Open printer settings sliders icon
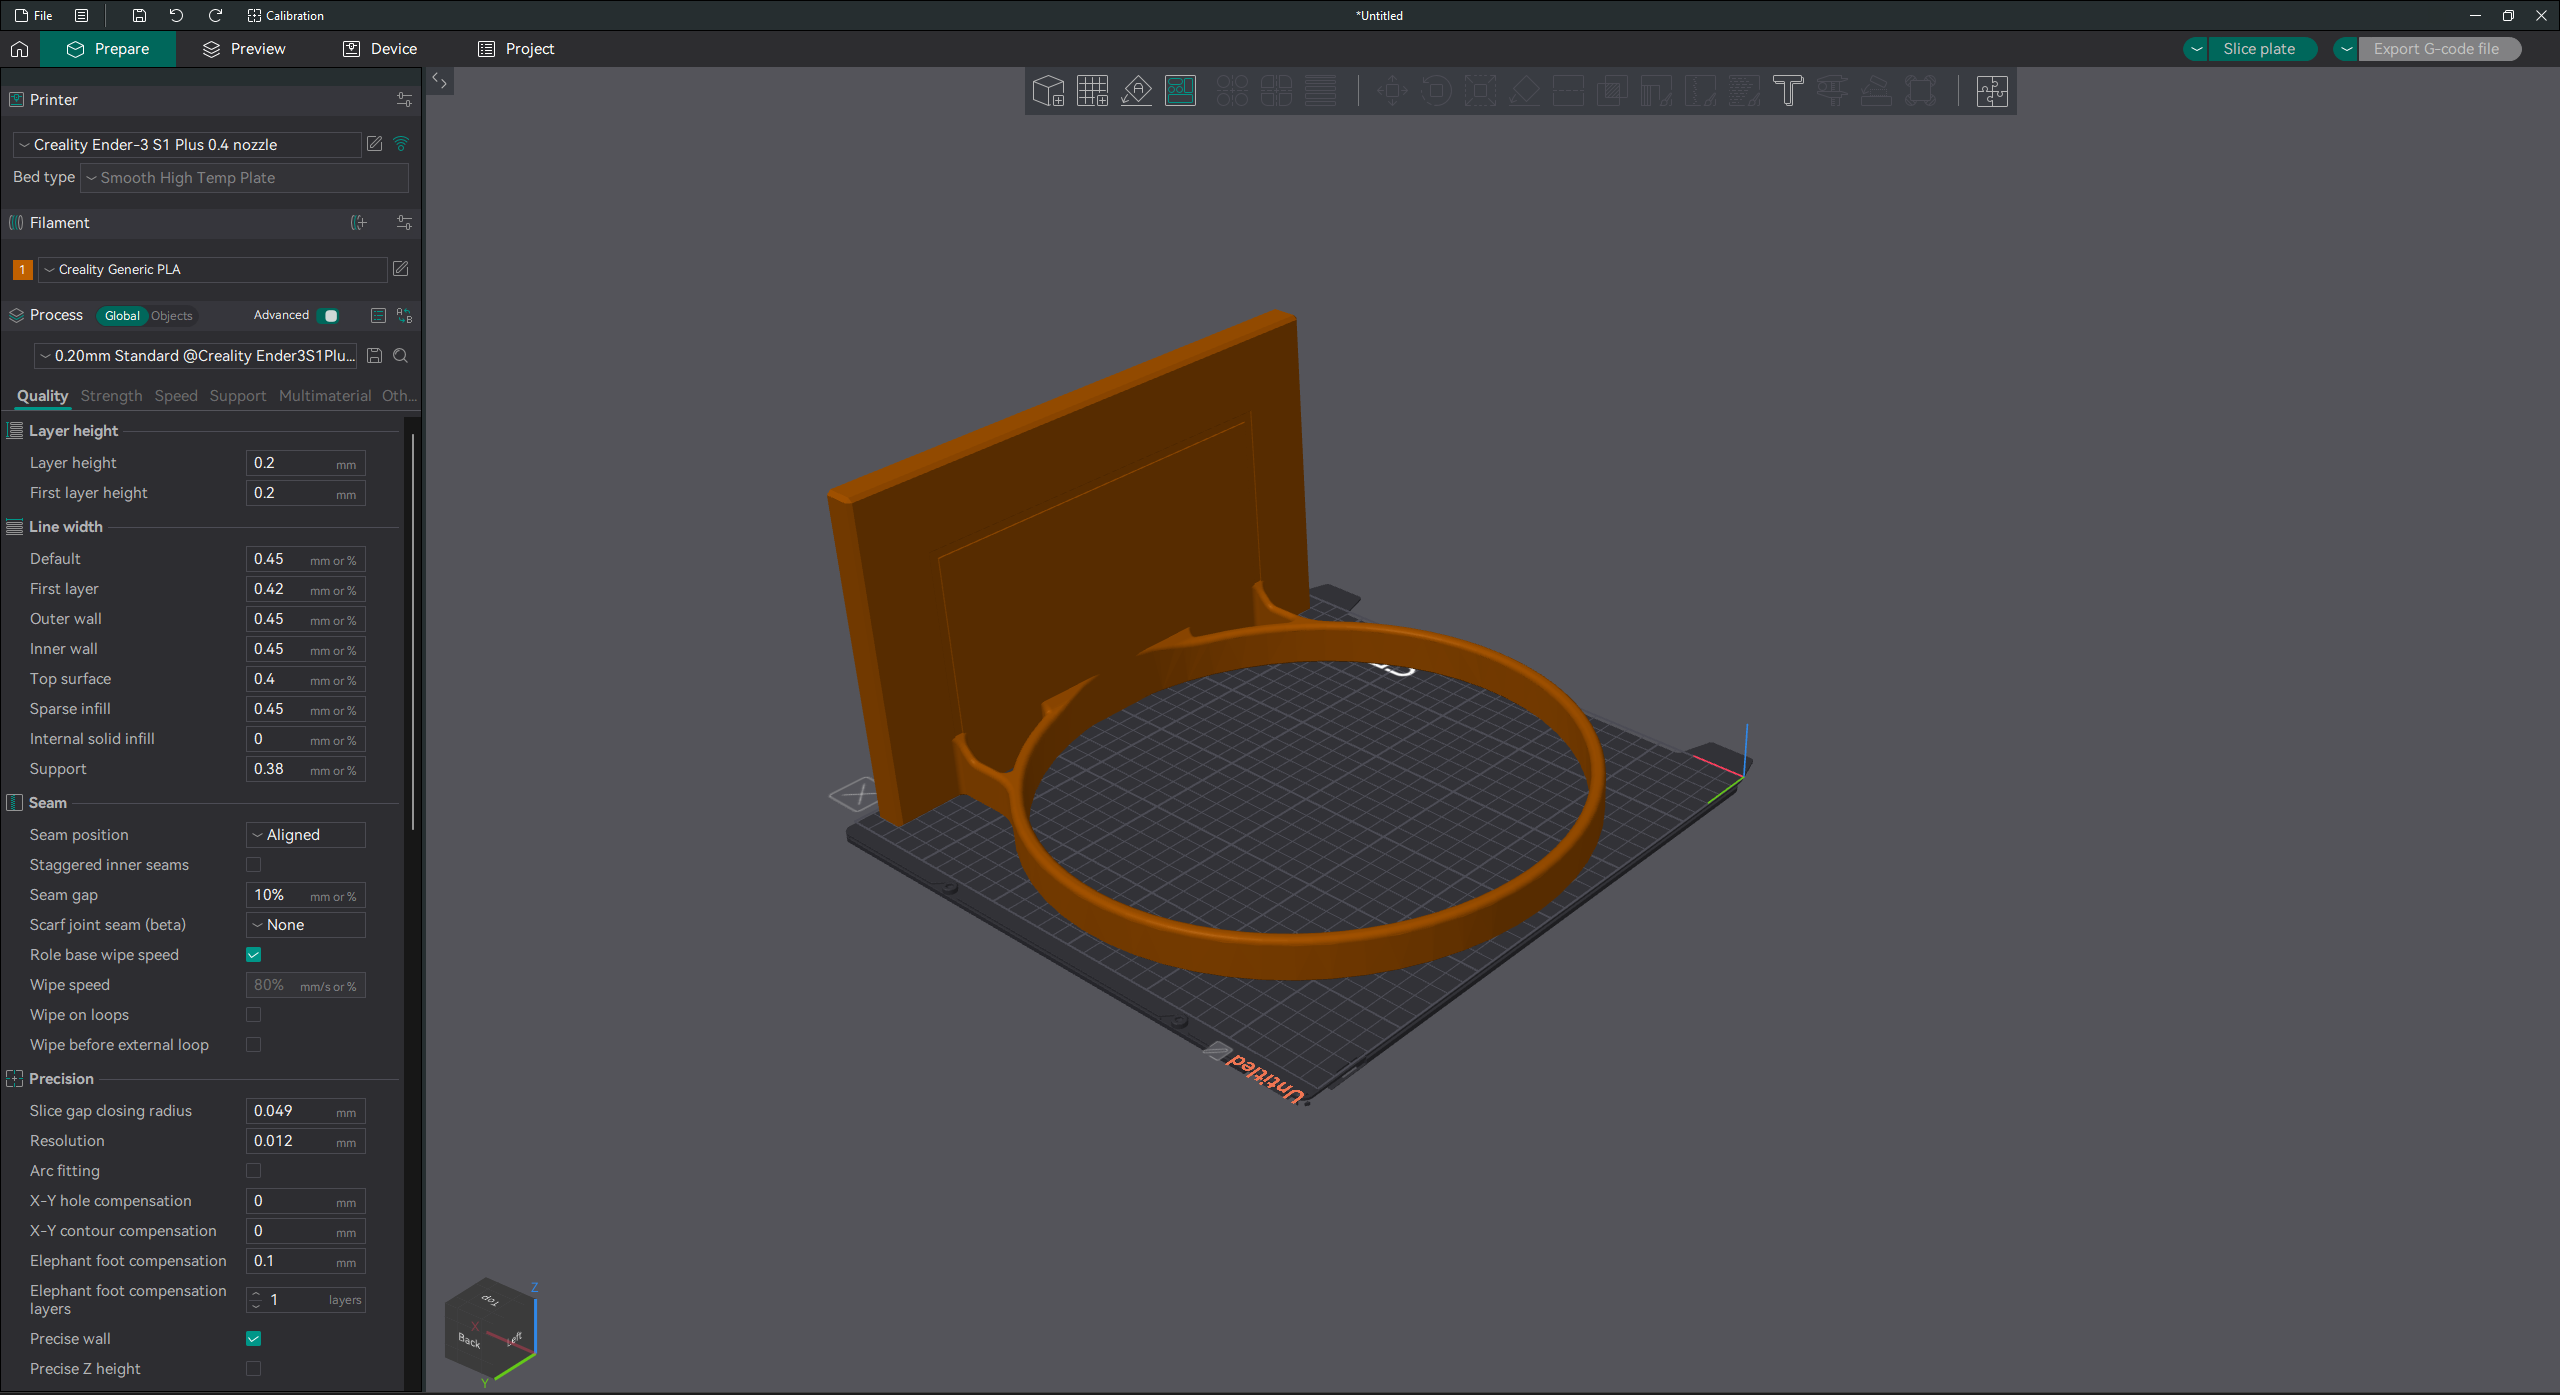The height and width of the screenshot is (1395, 2560). coord(404,100)
